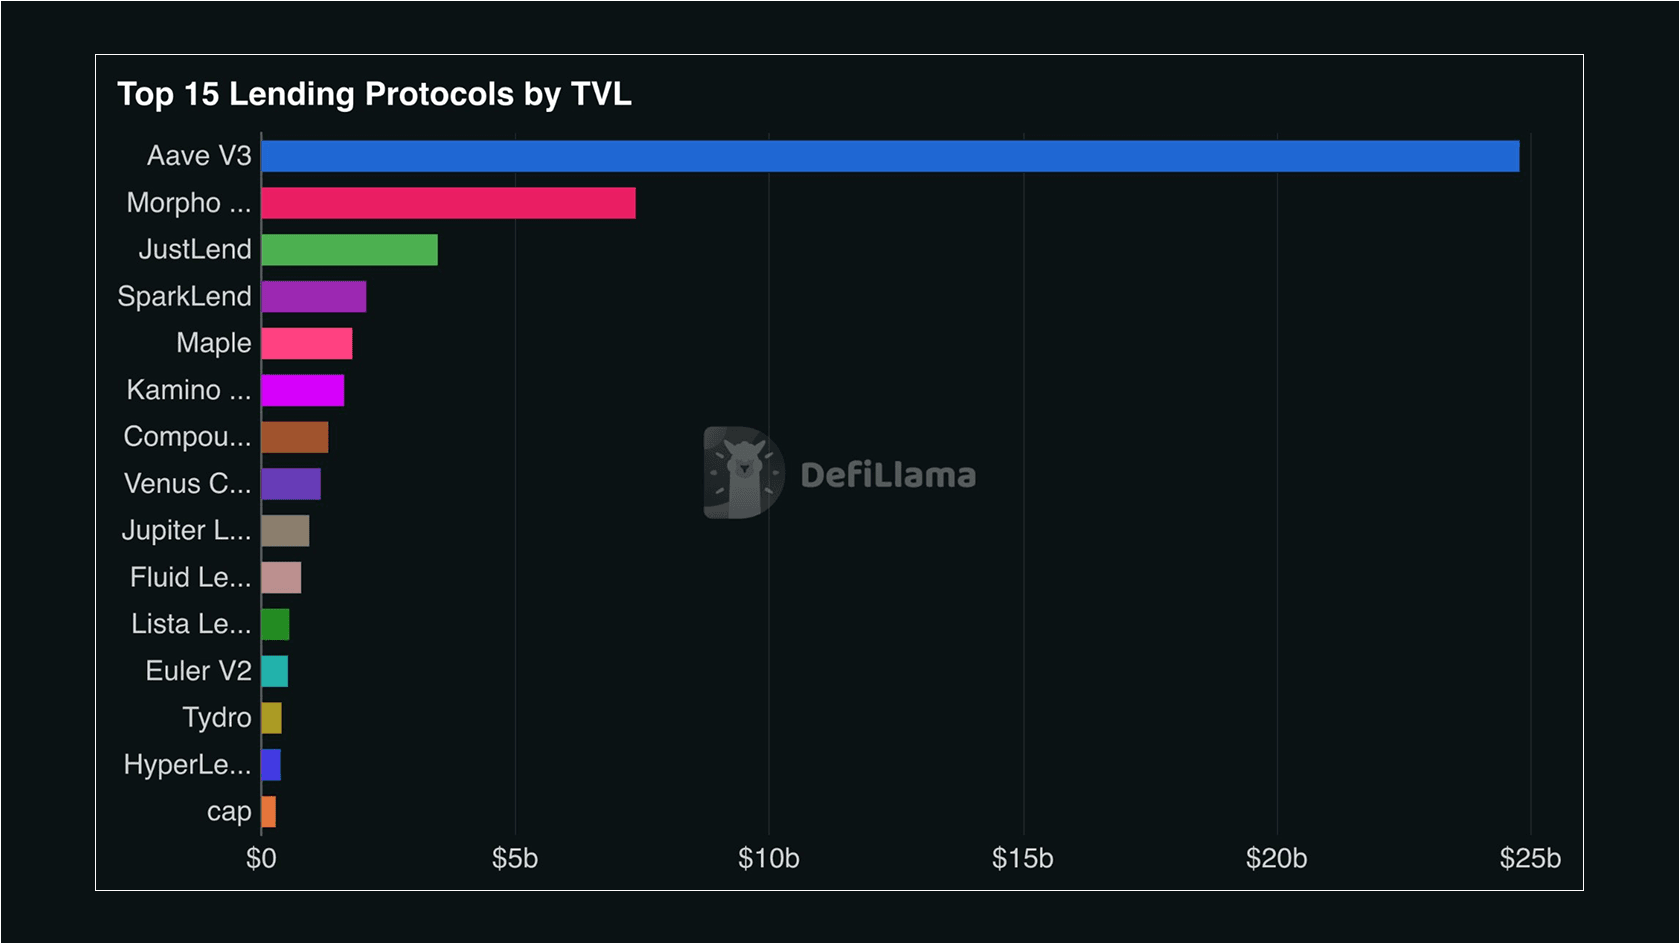Click the DefiLlama watermark text
Screen dimensions: 1680x944
tap(888, 475)
